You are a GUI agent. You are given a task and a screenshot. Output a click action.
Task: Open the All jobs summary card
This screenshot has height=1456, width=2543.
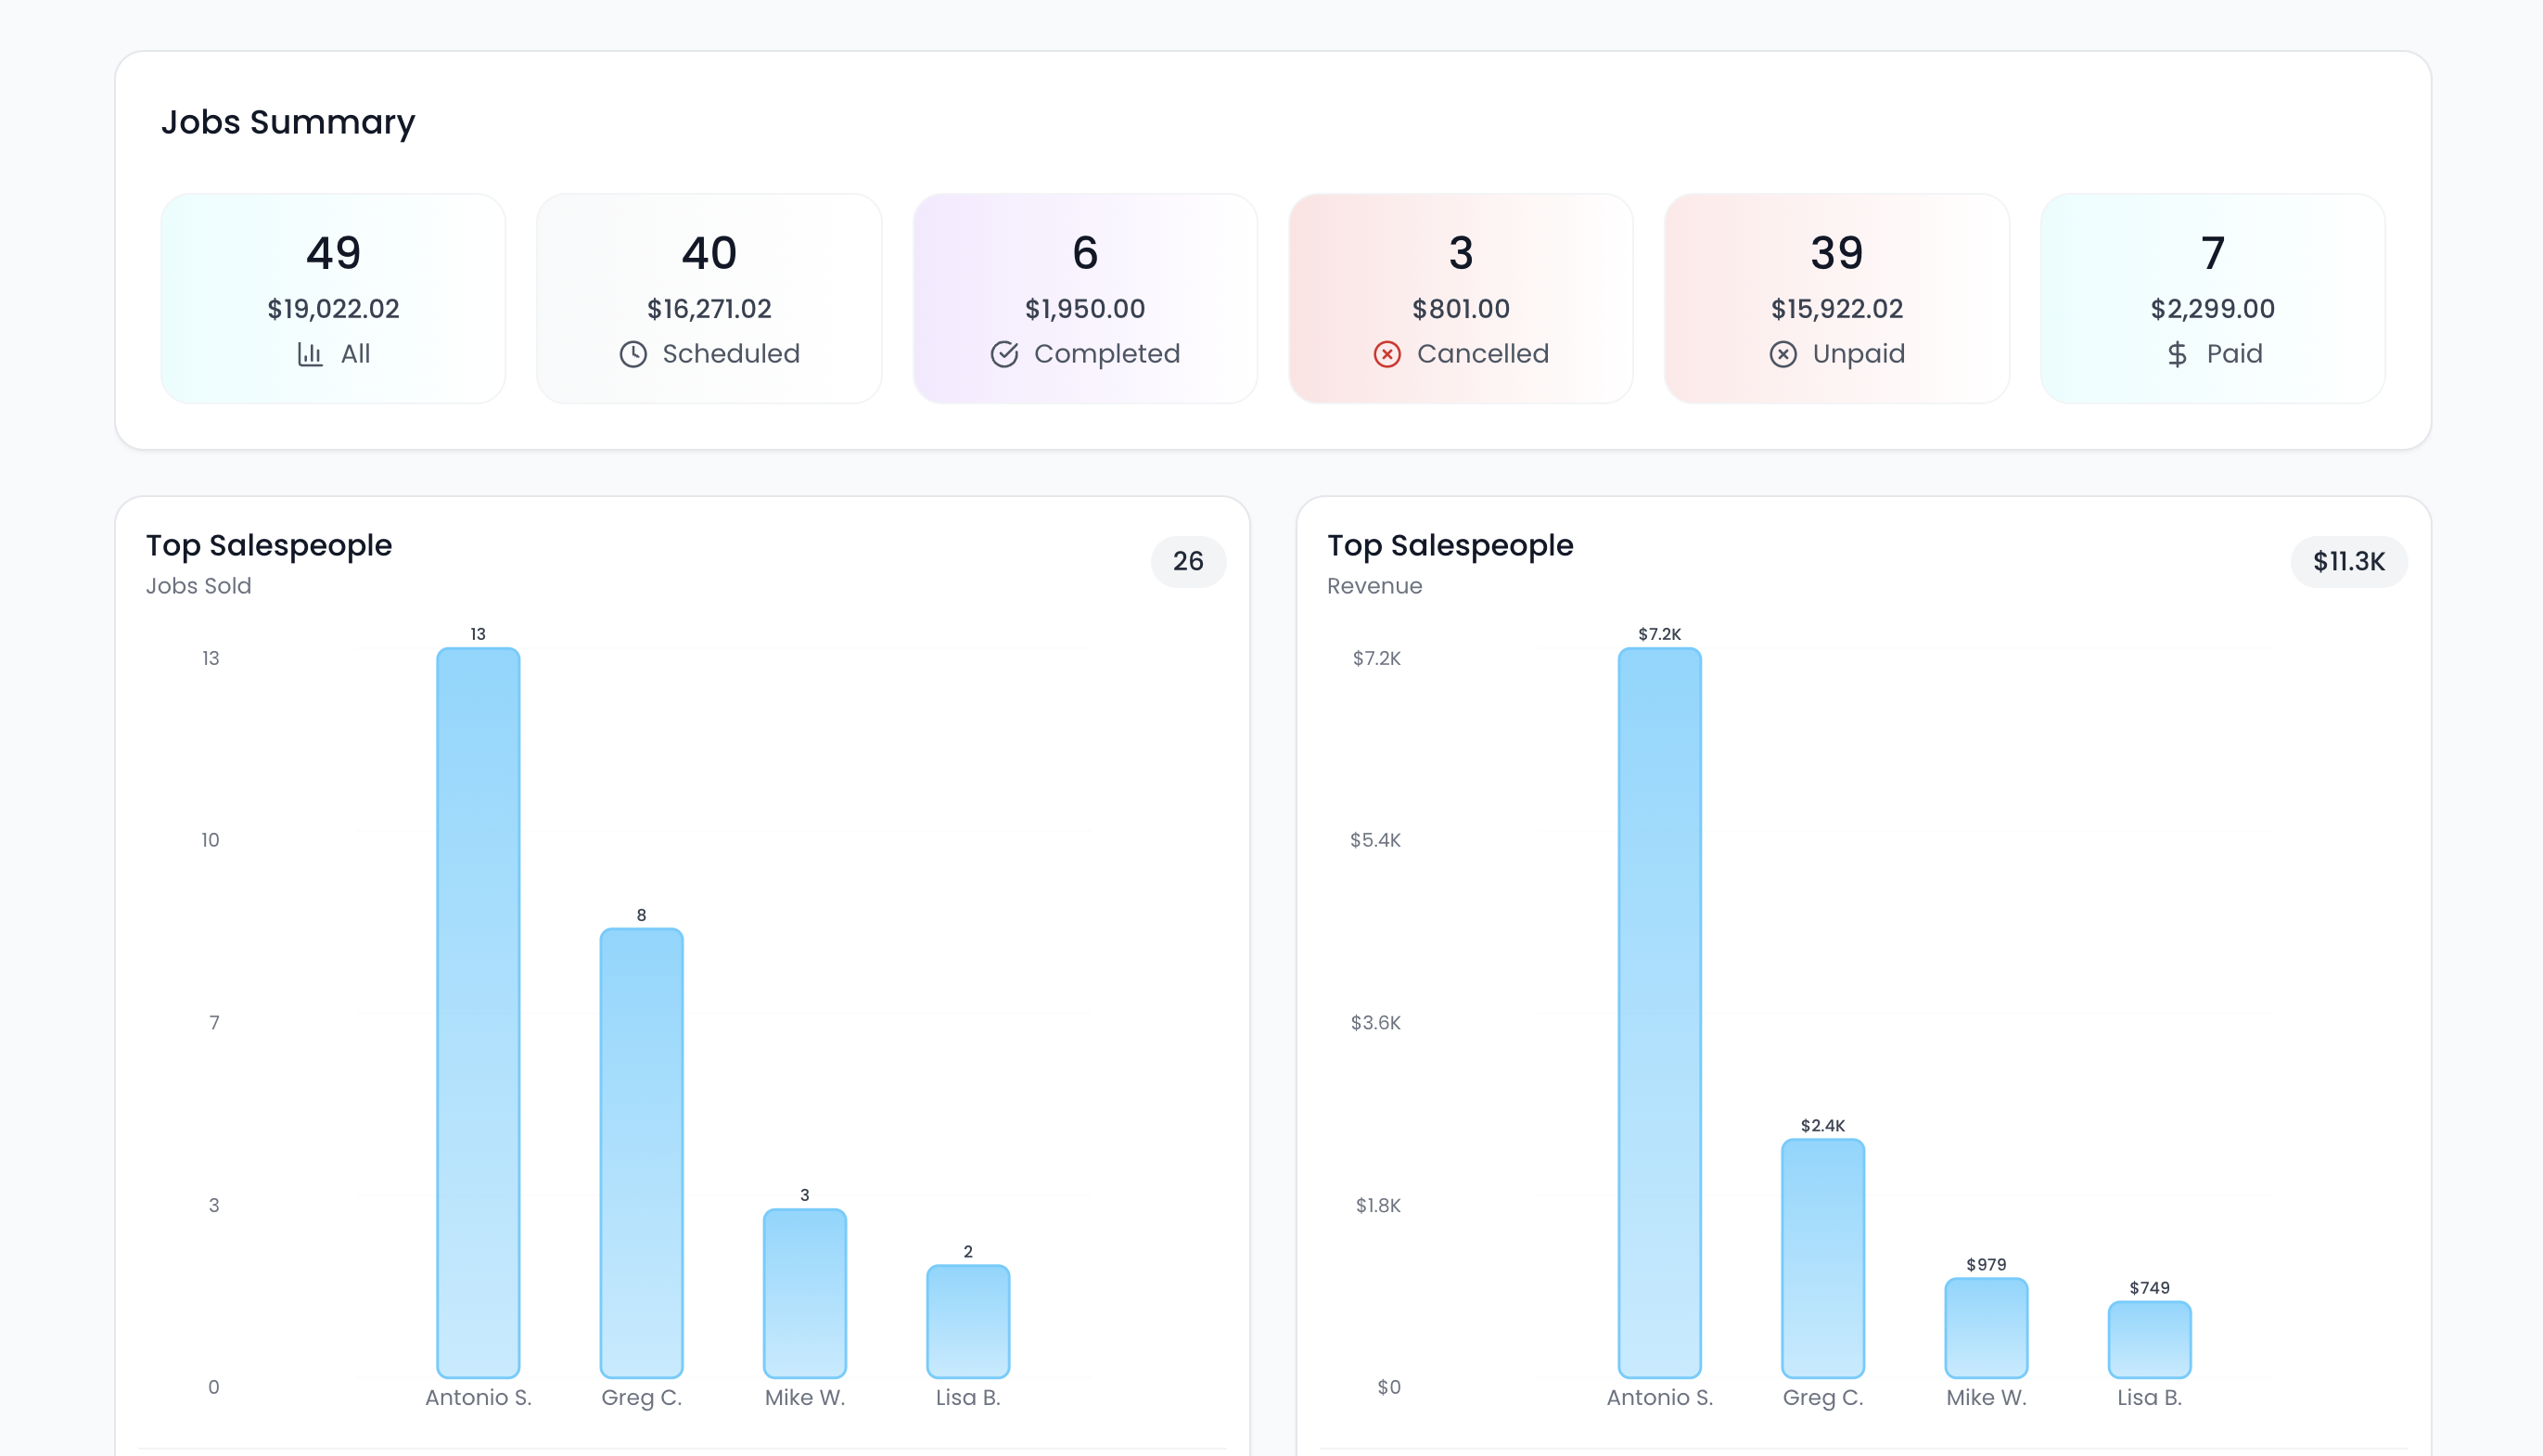(x=333, y=298)
